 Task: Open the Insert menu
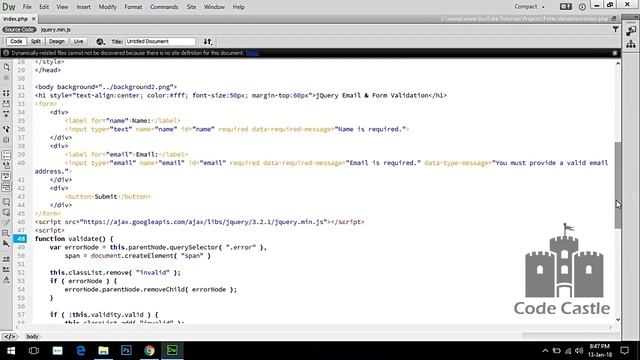(83, 7)
